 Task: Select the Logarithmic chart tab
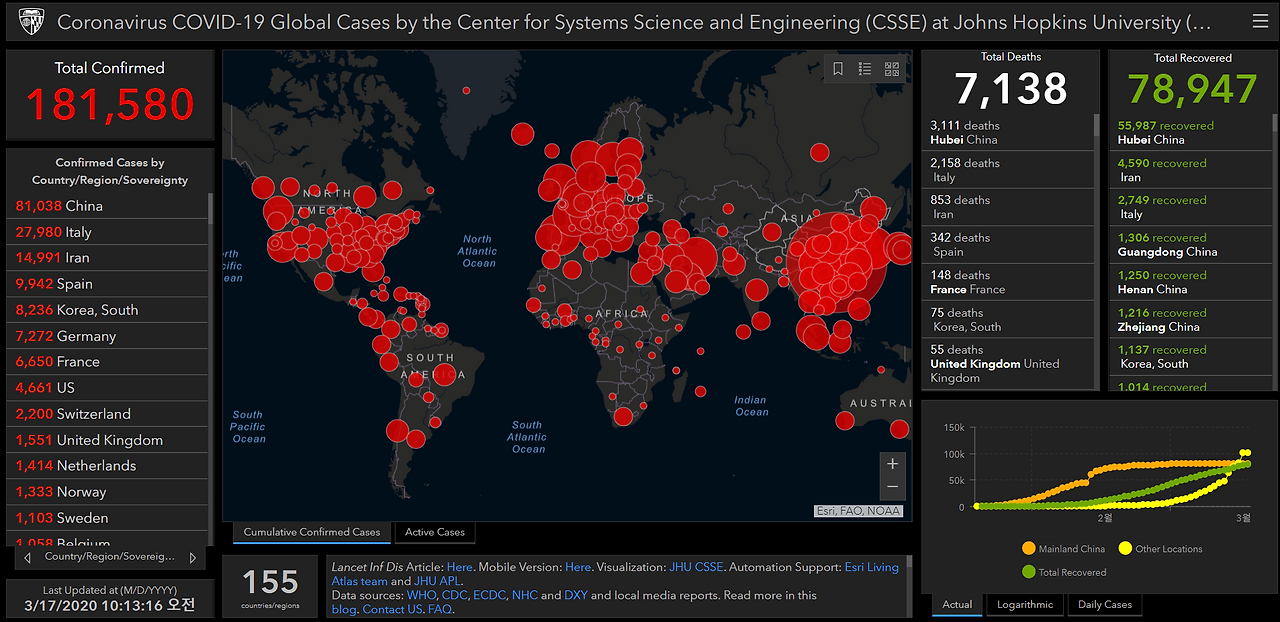(x=1025, y=604)
